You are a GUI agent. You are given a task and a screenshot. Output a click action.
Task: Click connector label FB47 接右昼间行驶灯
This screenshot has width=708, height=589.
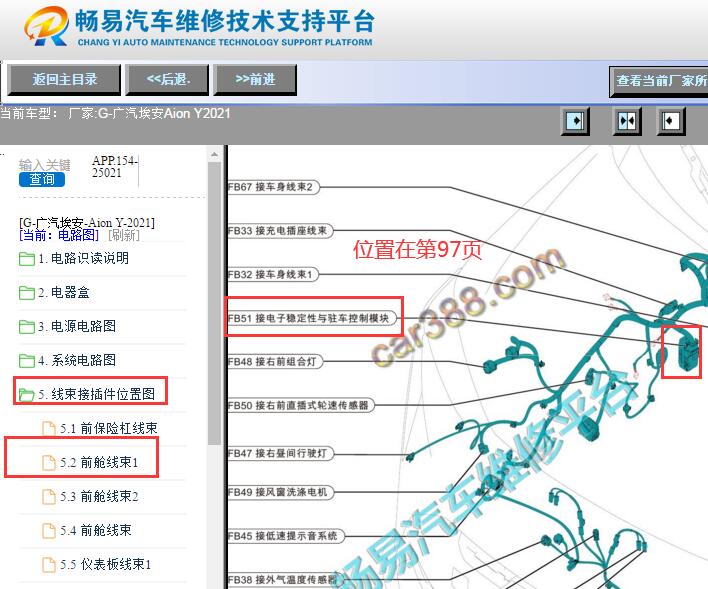pyautogui.click(x=280, y=453)
